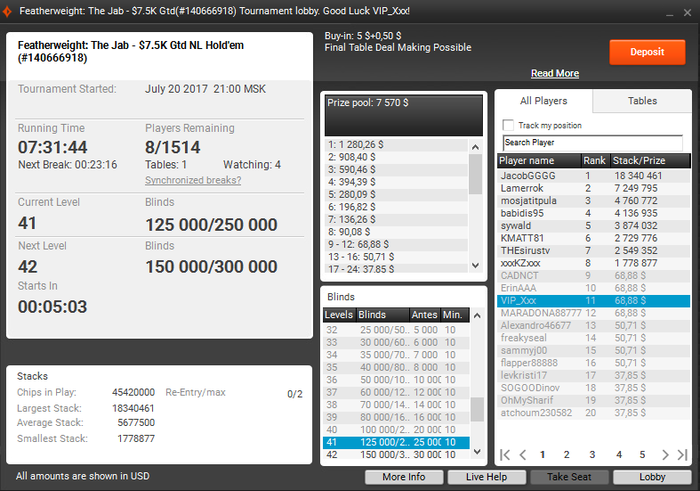Click the More Info button

404,477
